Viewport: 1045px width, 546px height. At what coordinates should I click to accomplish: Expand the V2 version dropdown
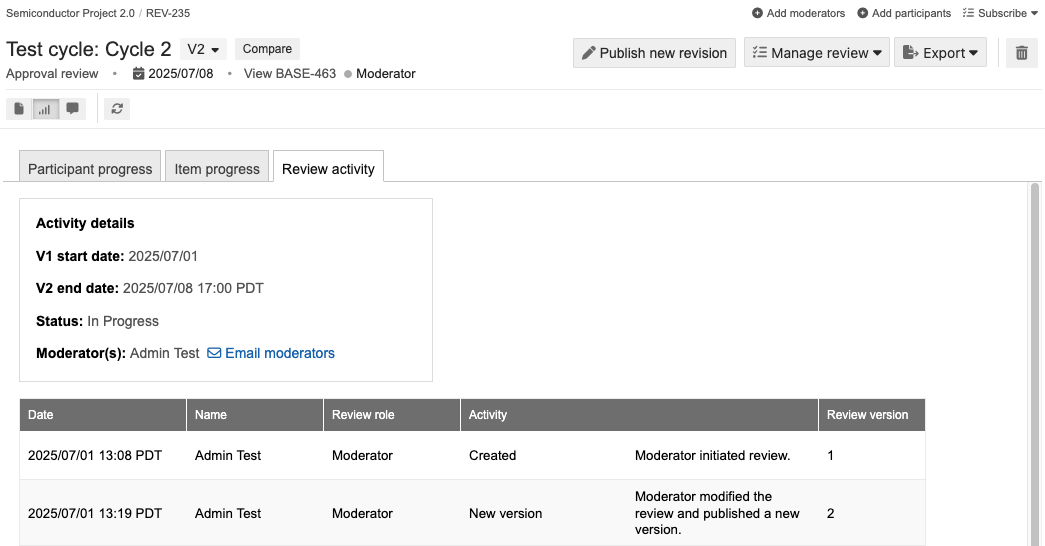(x=204, y=49)
